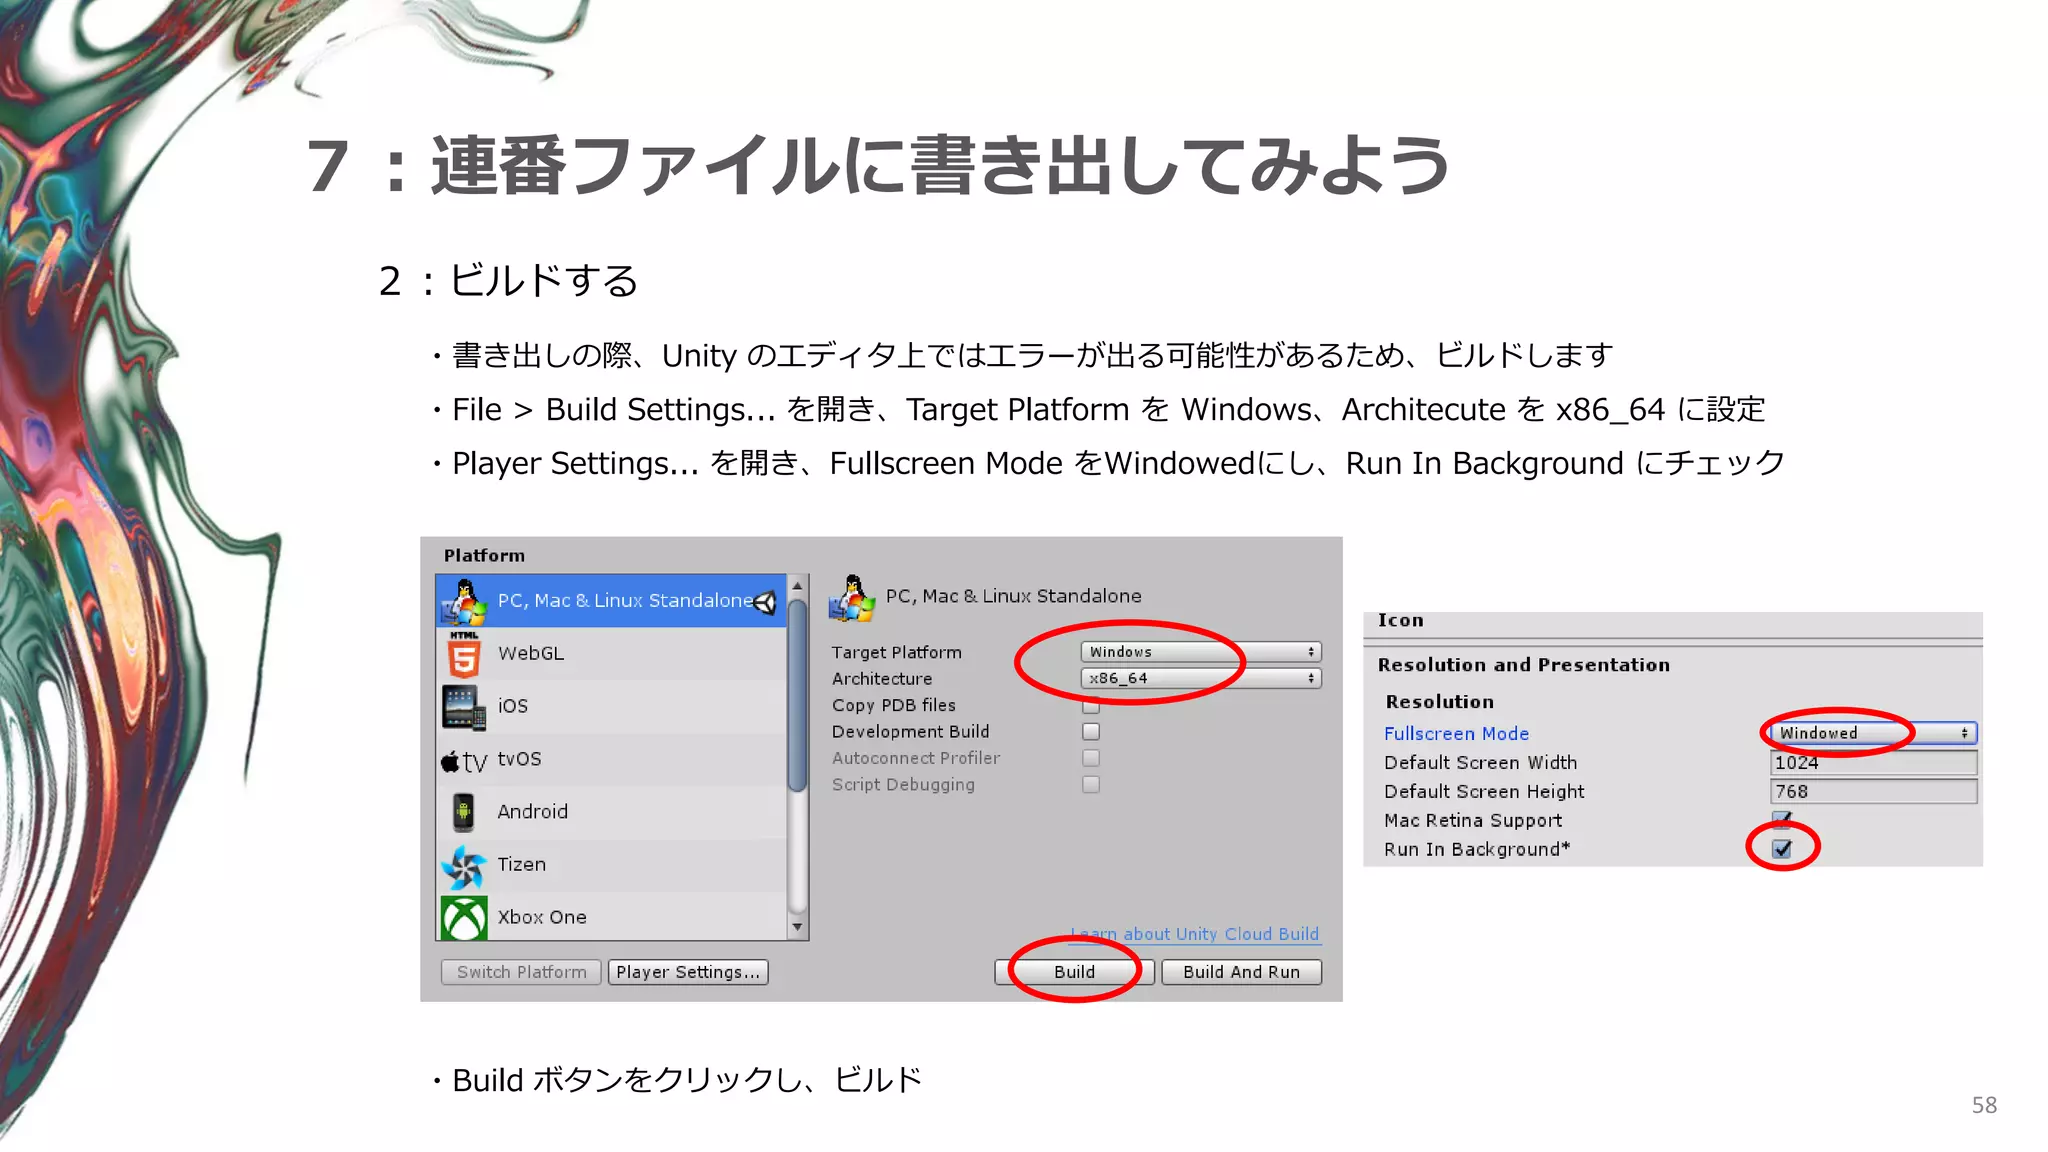Select the Xbox One platform row
The width and height of the screenshot is (2048, 1152).
pos(612,916)
